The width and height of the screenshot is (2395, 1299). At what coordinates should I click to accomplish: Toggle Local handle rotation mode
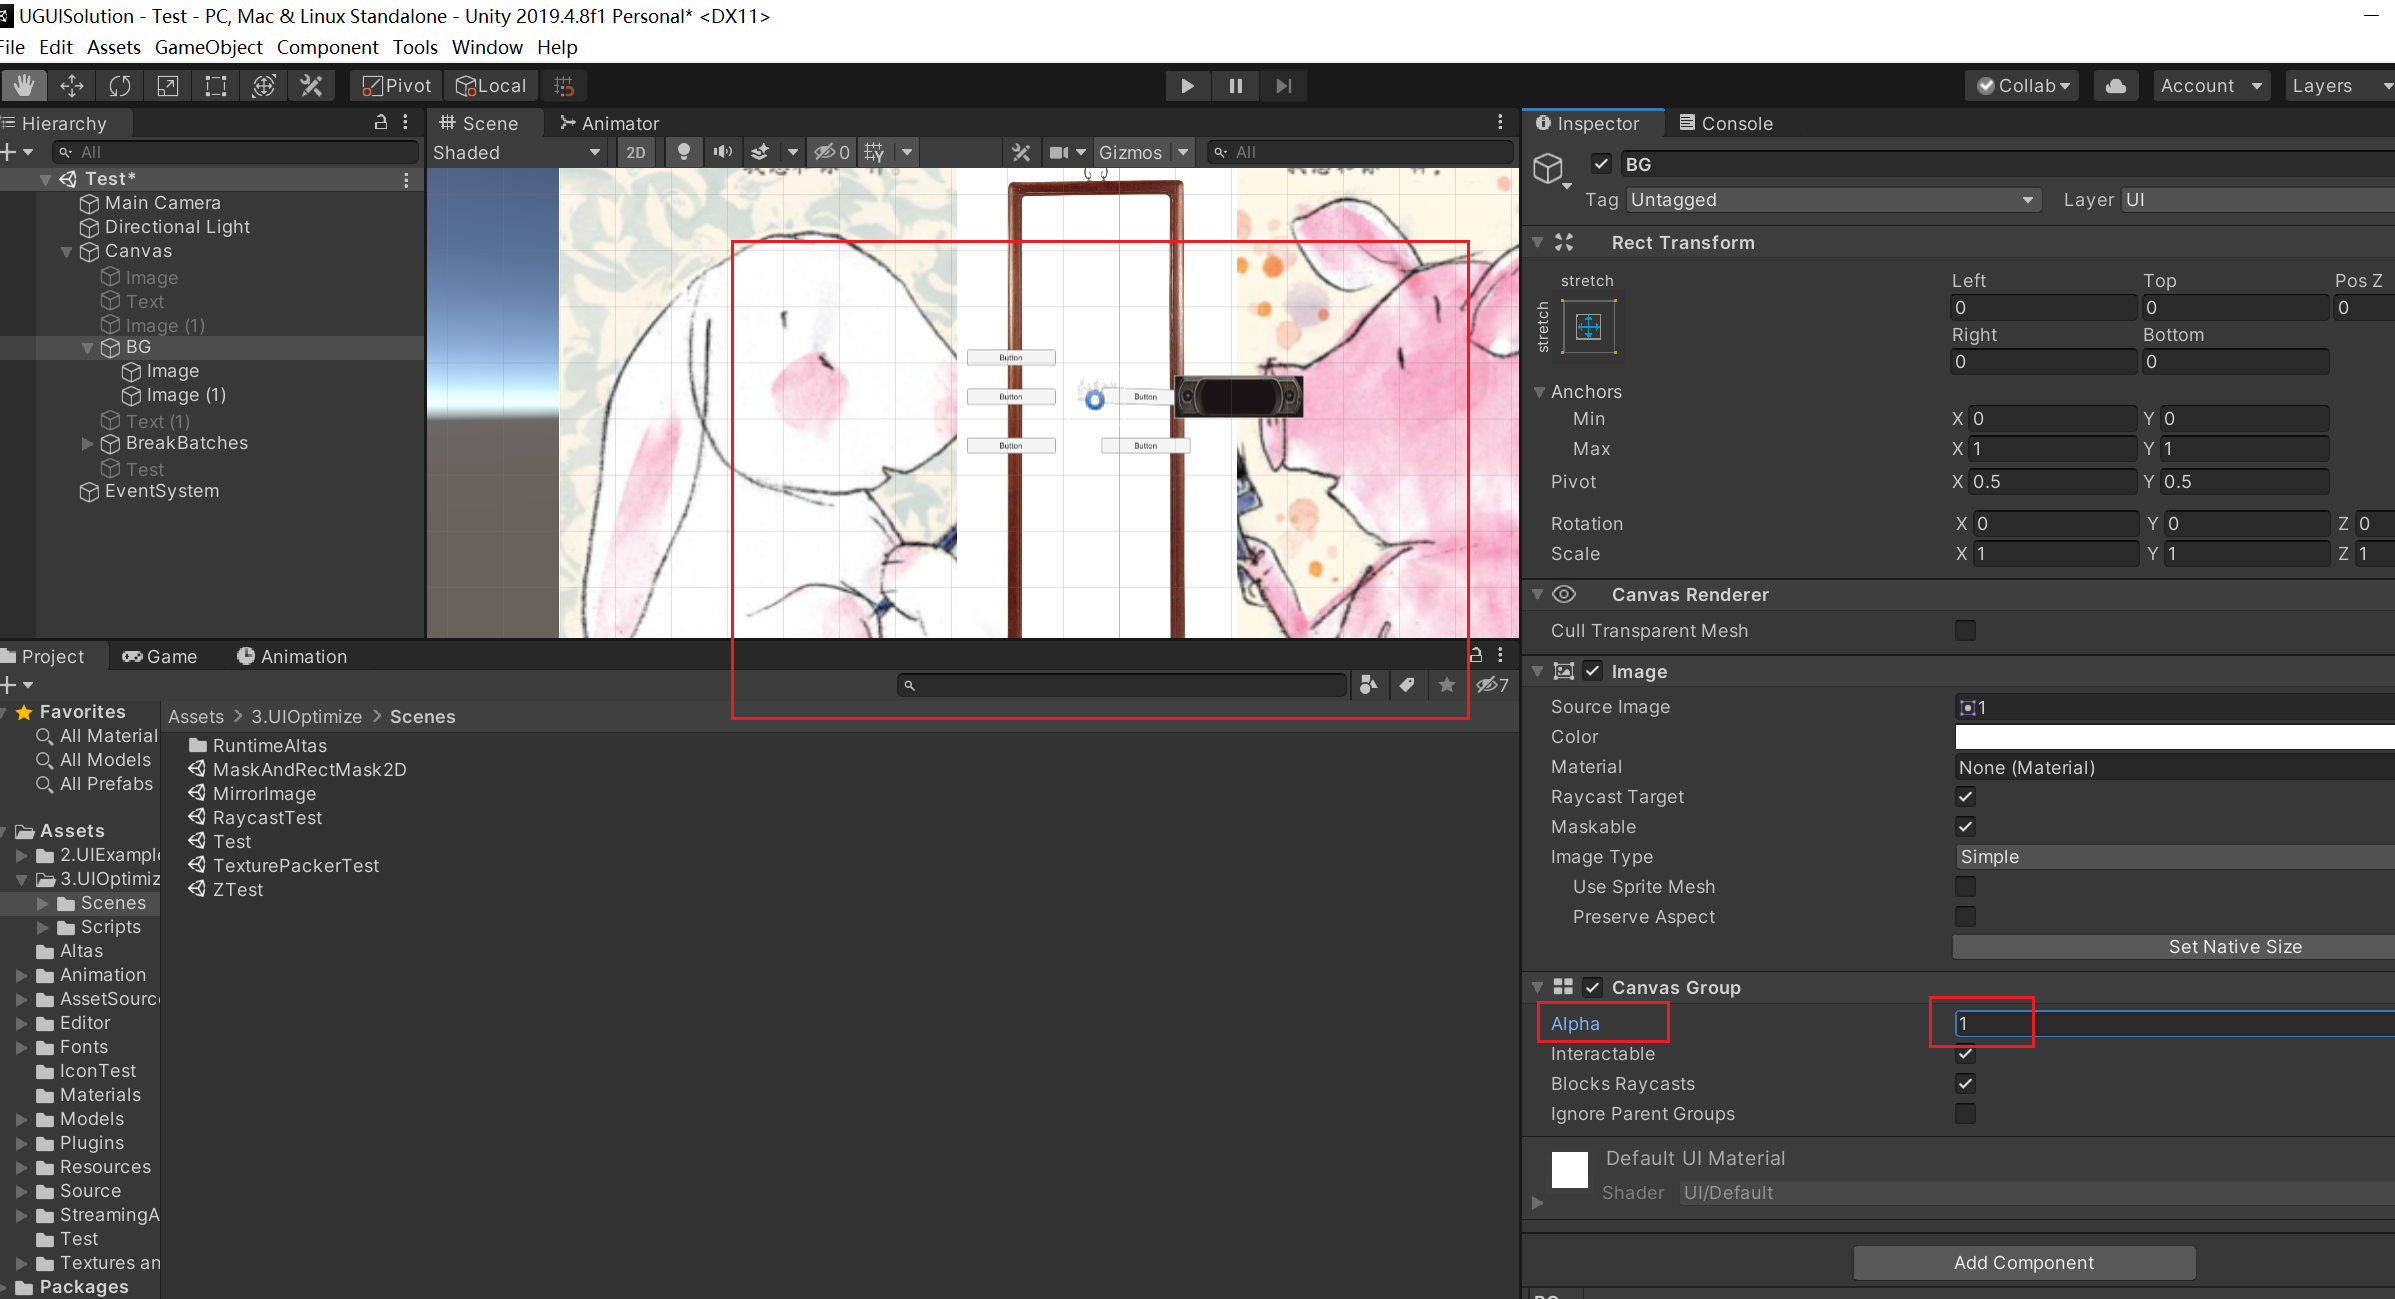click(x=491, y=86)
